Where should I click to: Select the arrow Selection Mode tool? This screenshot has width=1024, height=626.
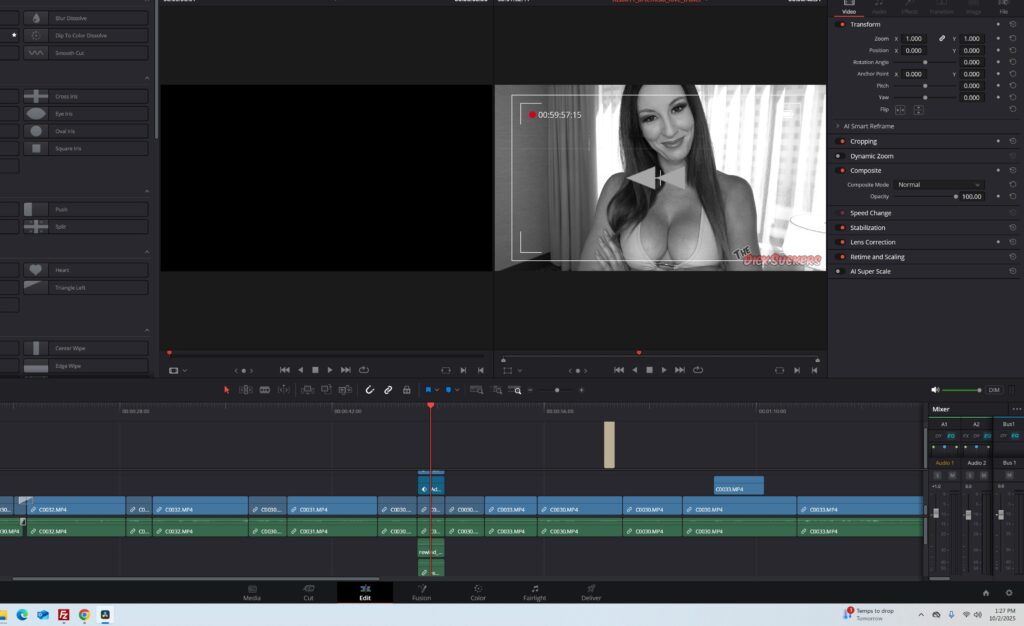(x=227, y=390)
